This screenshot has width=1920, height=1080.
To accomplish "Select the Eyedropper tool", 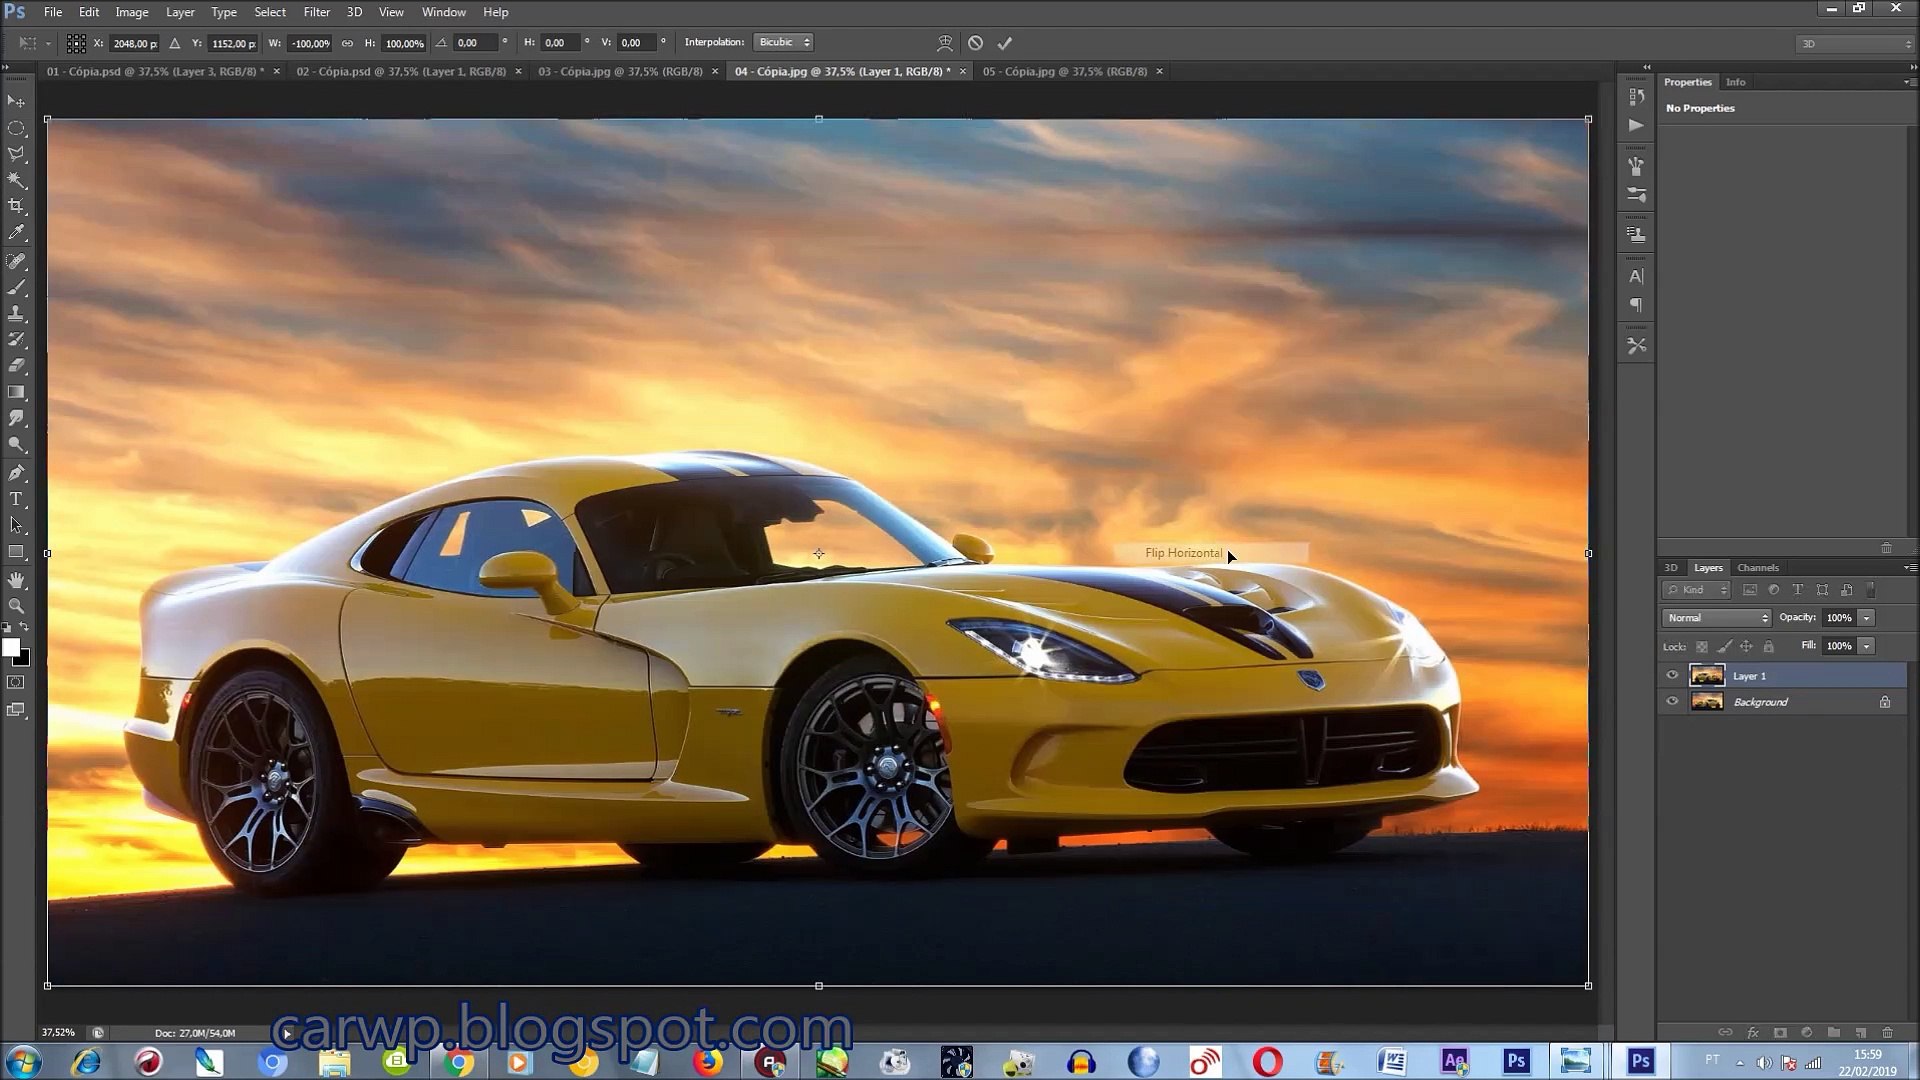I will (x=16, y=233).
